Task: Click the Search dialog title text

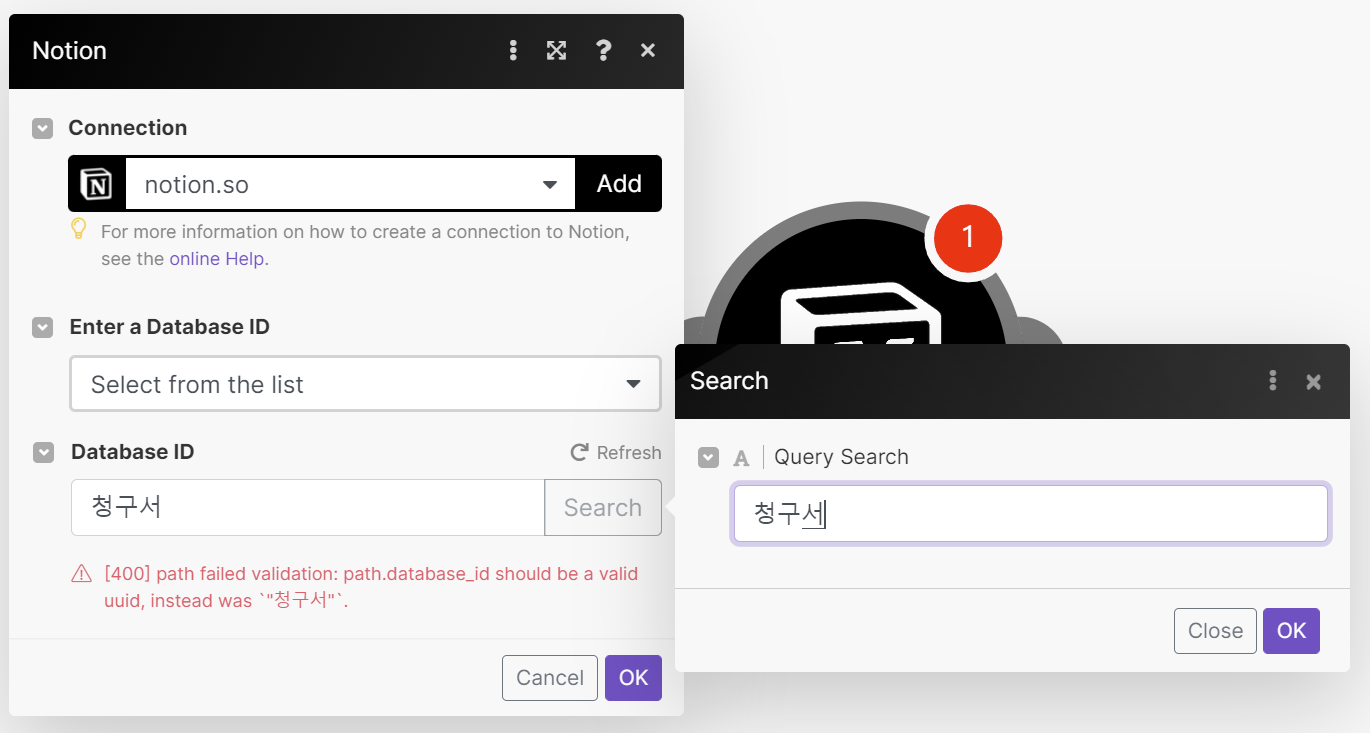Action: (x=729, y=381)
